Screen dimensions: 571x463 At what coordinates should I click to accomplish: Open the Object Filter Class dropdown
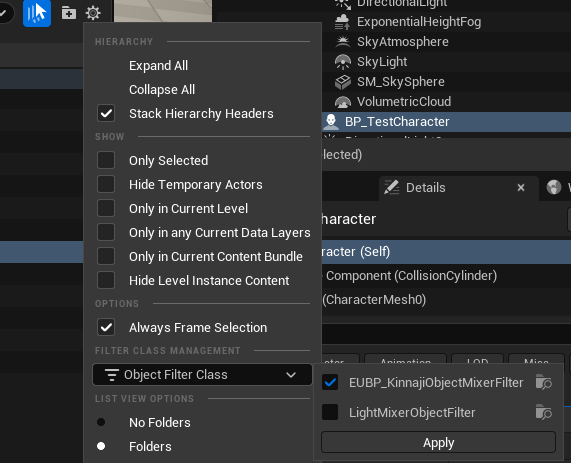[x=202, y=374]
